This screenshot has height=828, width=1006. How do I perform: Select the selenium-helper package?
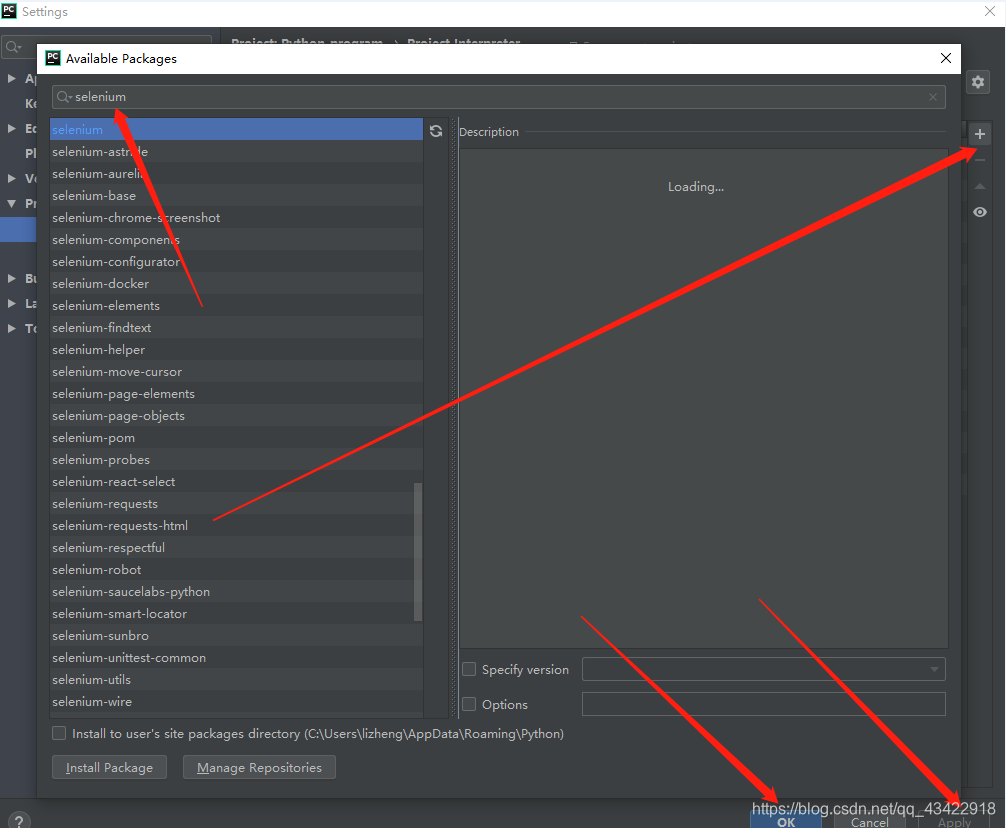tap(236, 350)
